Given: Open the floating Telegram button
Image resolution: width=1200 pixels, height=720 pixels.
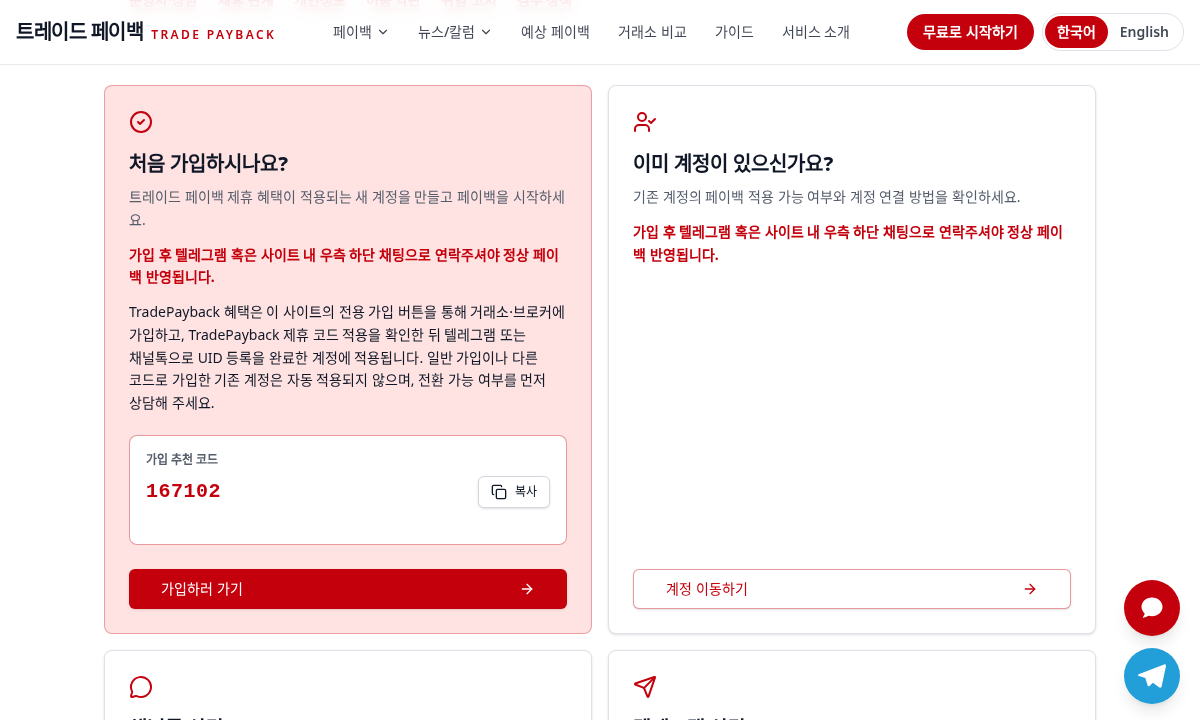Looking at the screenshot, I should pyautogui.click(x=1152, y=676).
